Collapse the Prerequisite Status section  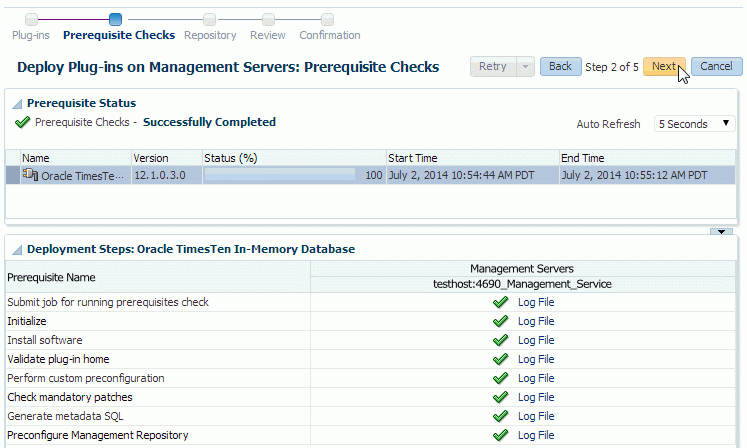[17, 103]
